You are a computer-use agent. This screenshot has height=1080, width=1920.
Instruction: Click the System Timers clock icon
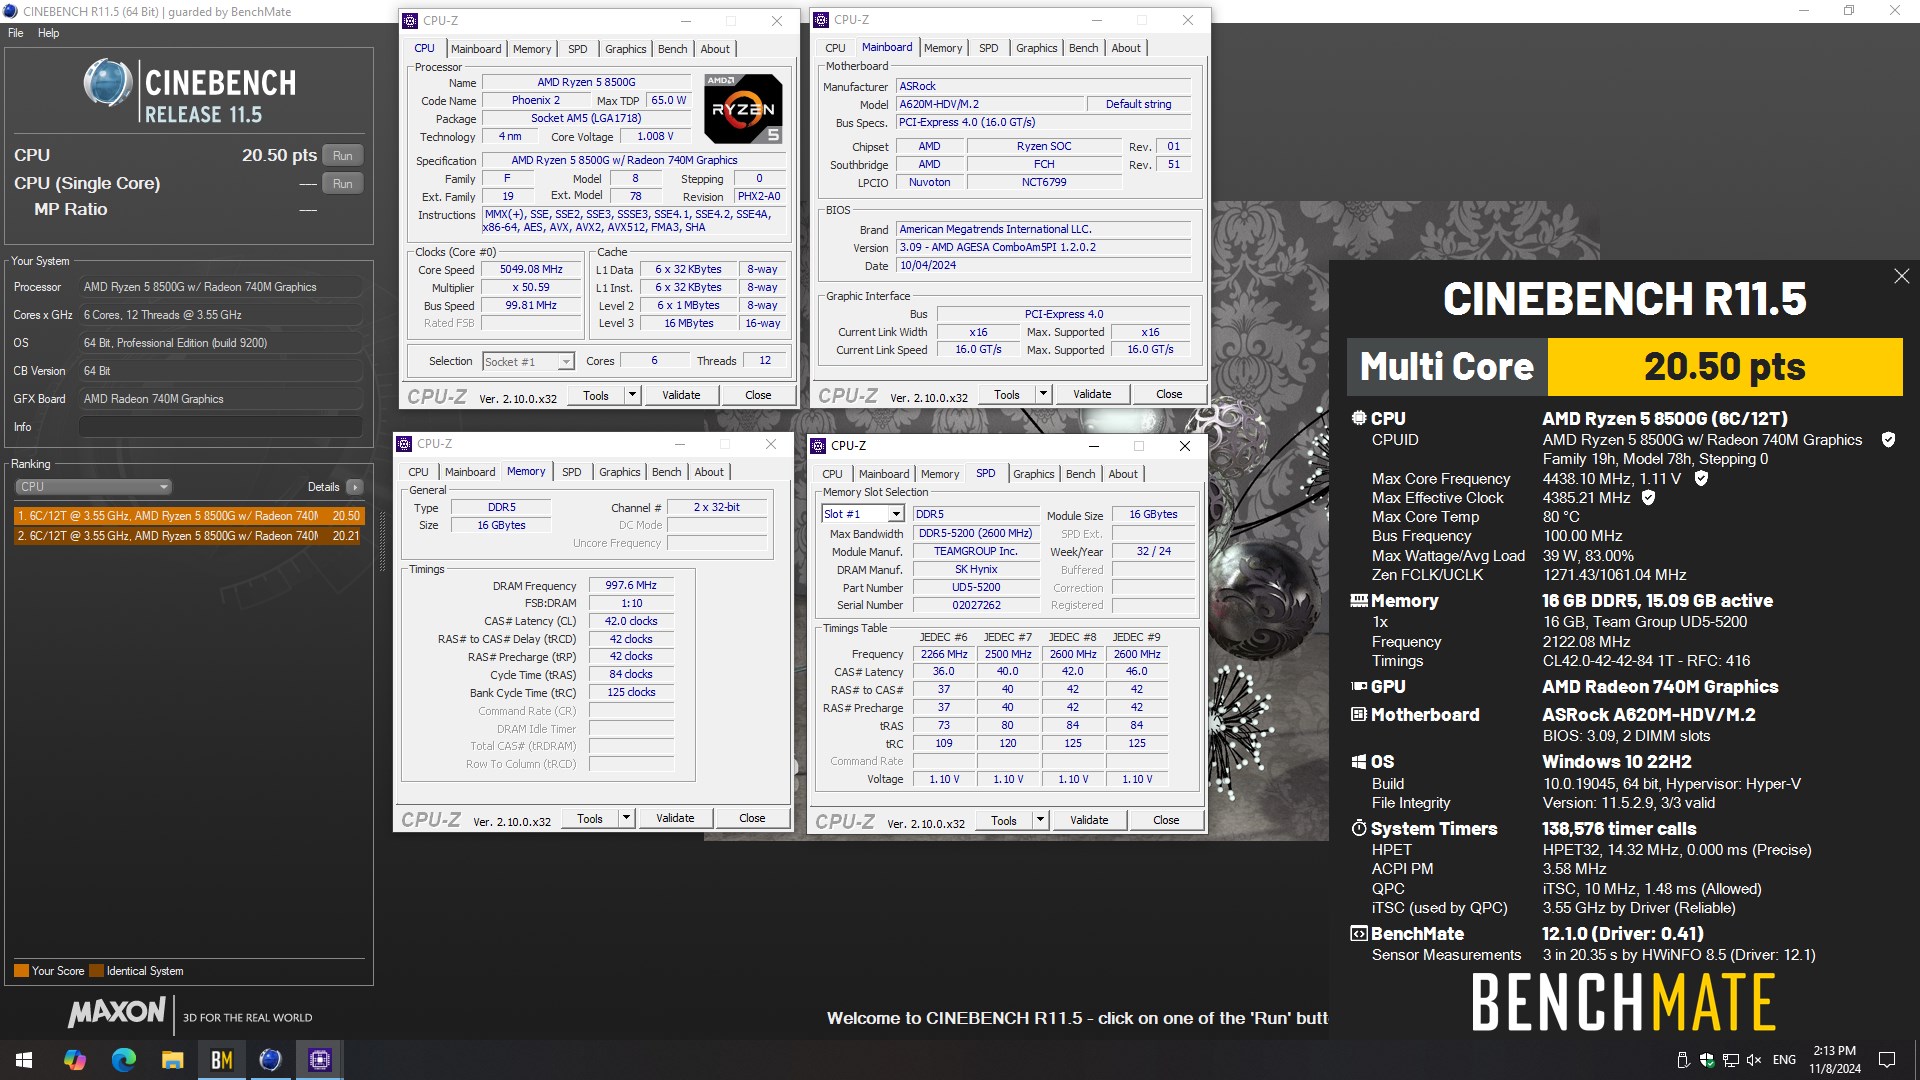pos(1358,829)
